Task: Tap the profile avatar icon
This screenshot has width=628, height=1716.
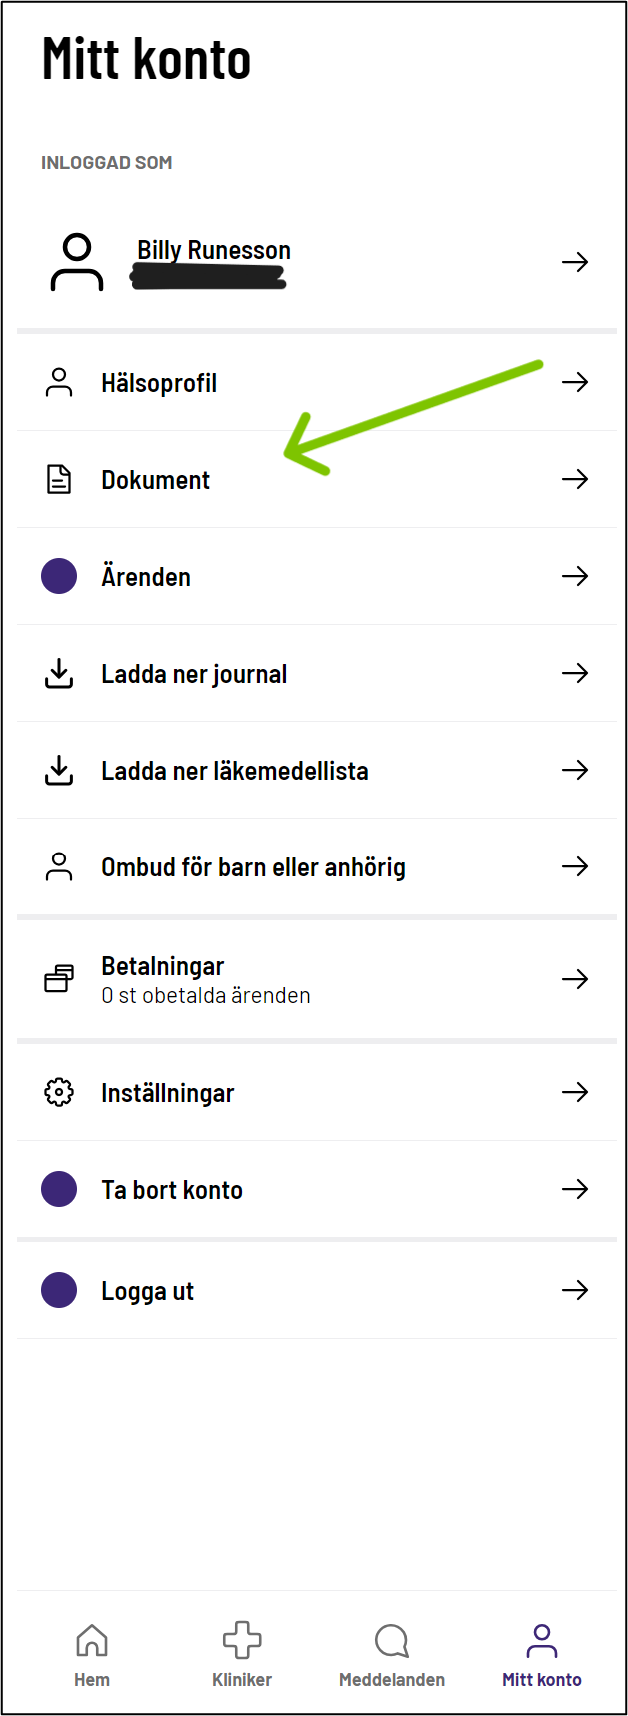Action: click(77, 262)
